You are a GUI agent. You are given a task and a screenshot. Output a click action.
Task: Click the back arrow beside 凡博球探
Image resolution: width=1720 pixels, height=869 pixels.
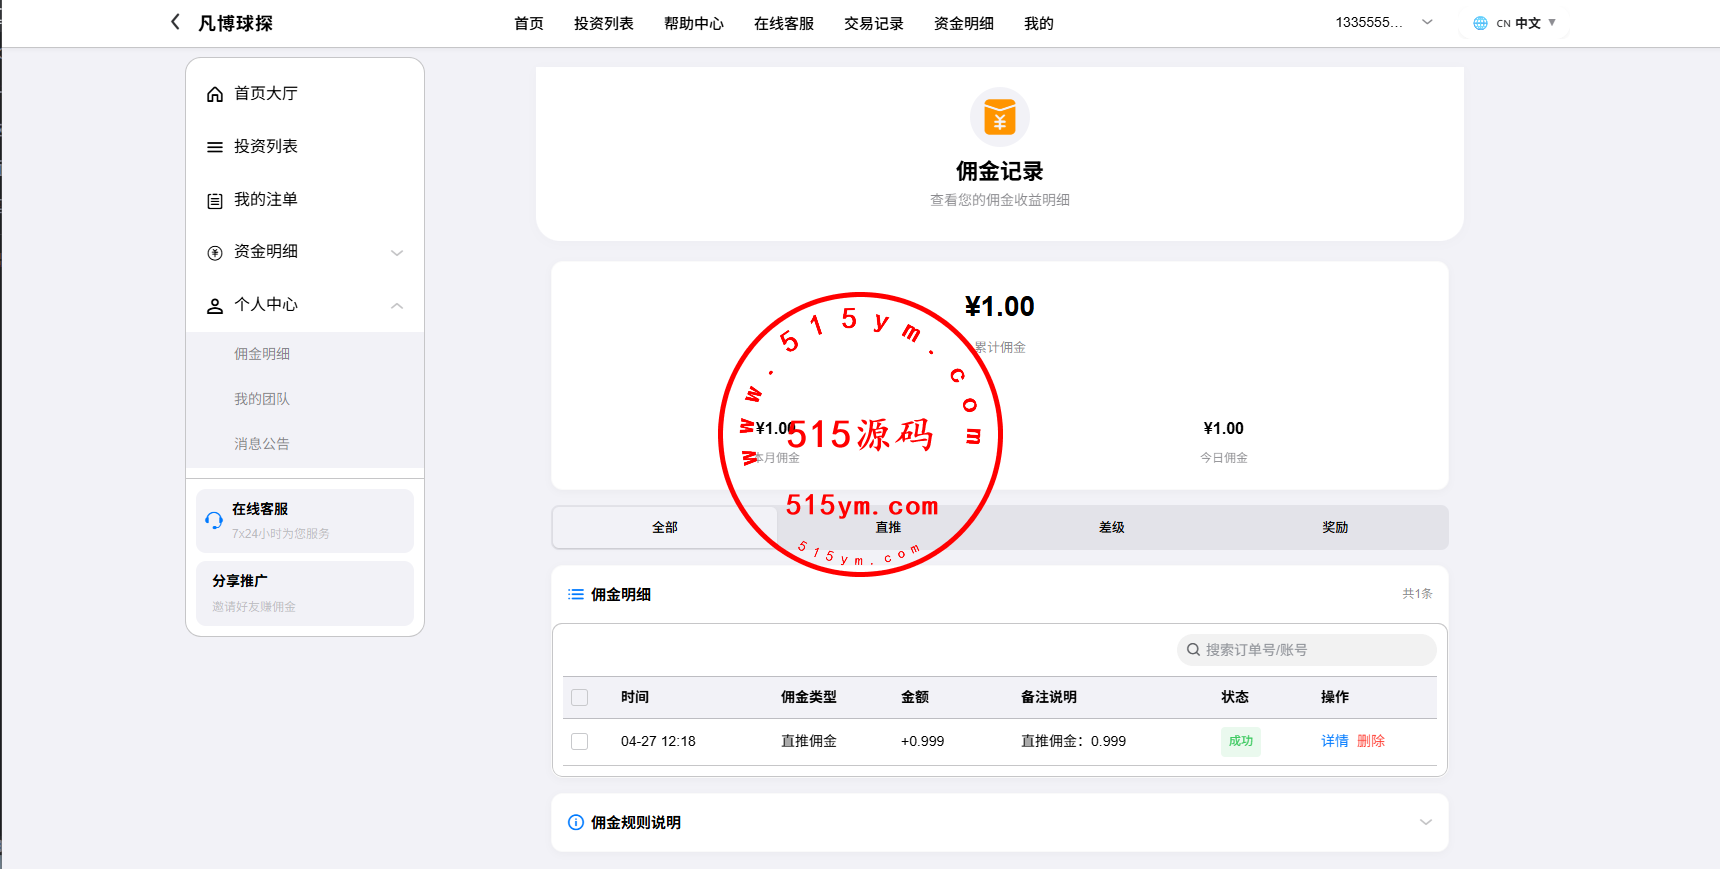[176, 22]
